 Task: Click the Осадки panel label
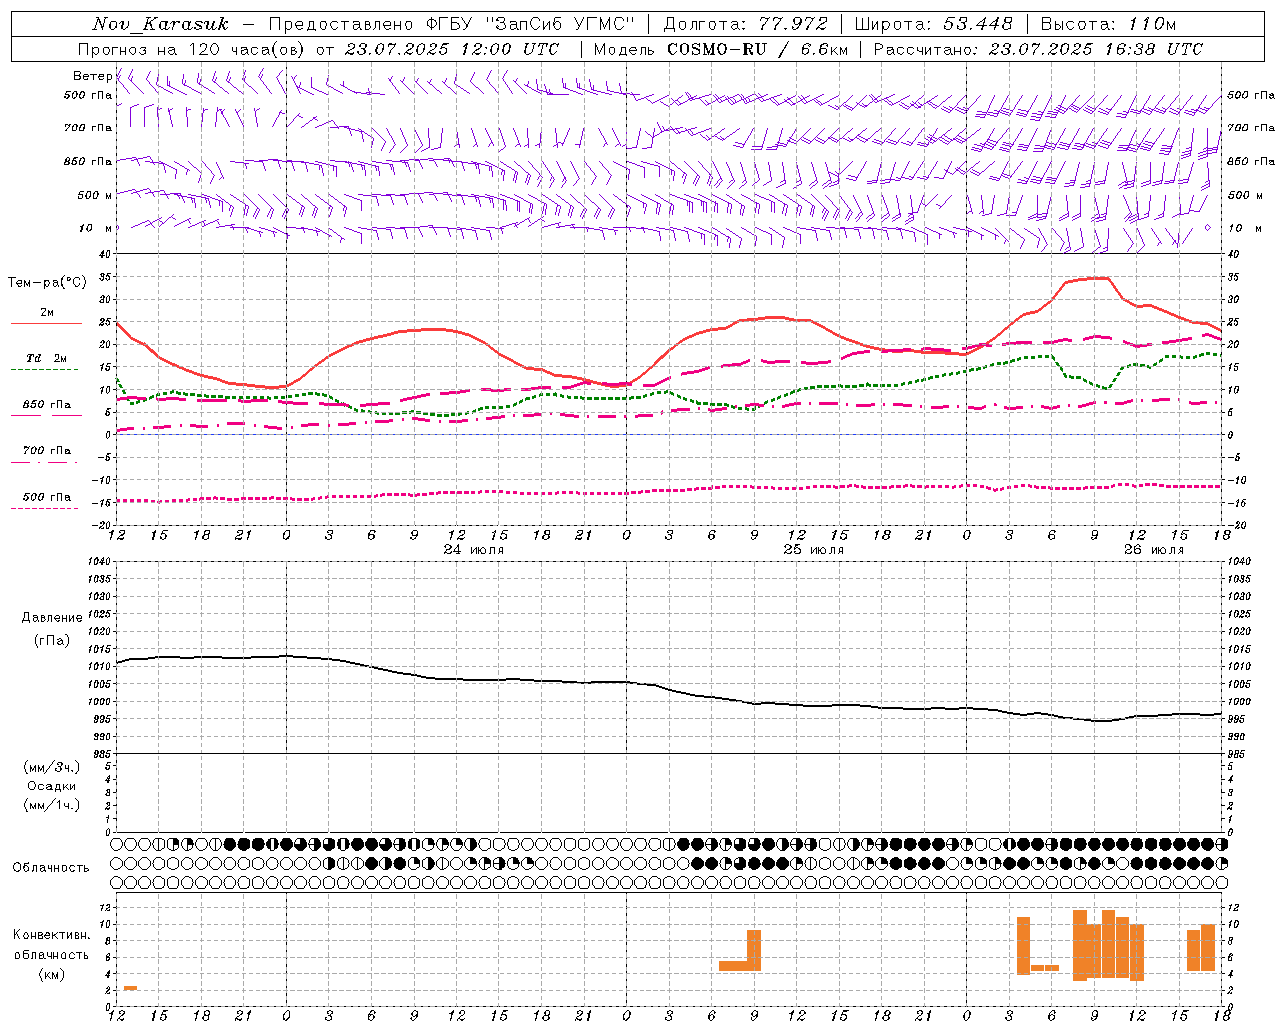52,786
